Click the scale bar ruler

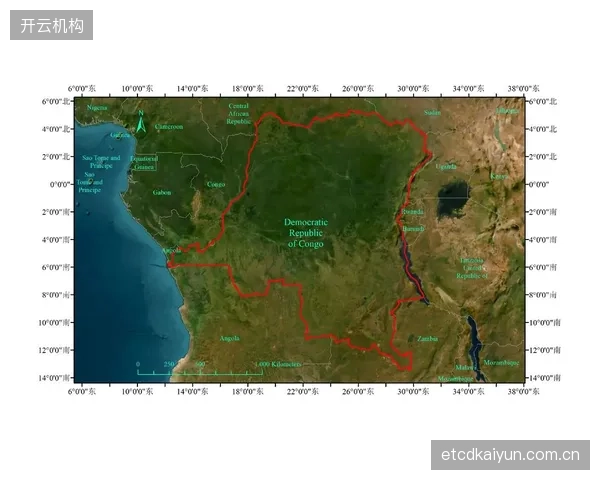tap(200, 372)
